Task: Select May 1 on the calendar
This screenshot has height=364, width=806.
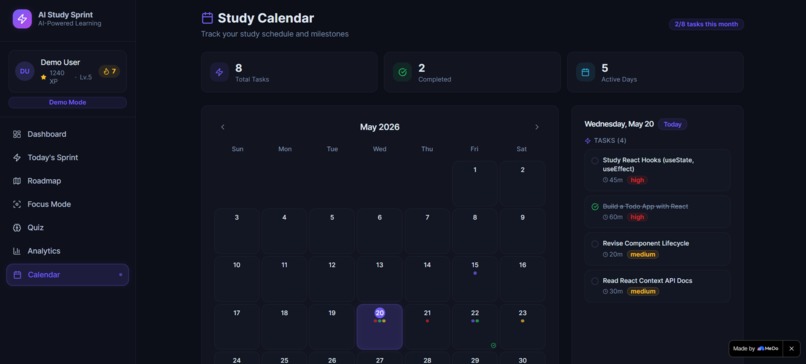Action: 474,184
